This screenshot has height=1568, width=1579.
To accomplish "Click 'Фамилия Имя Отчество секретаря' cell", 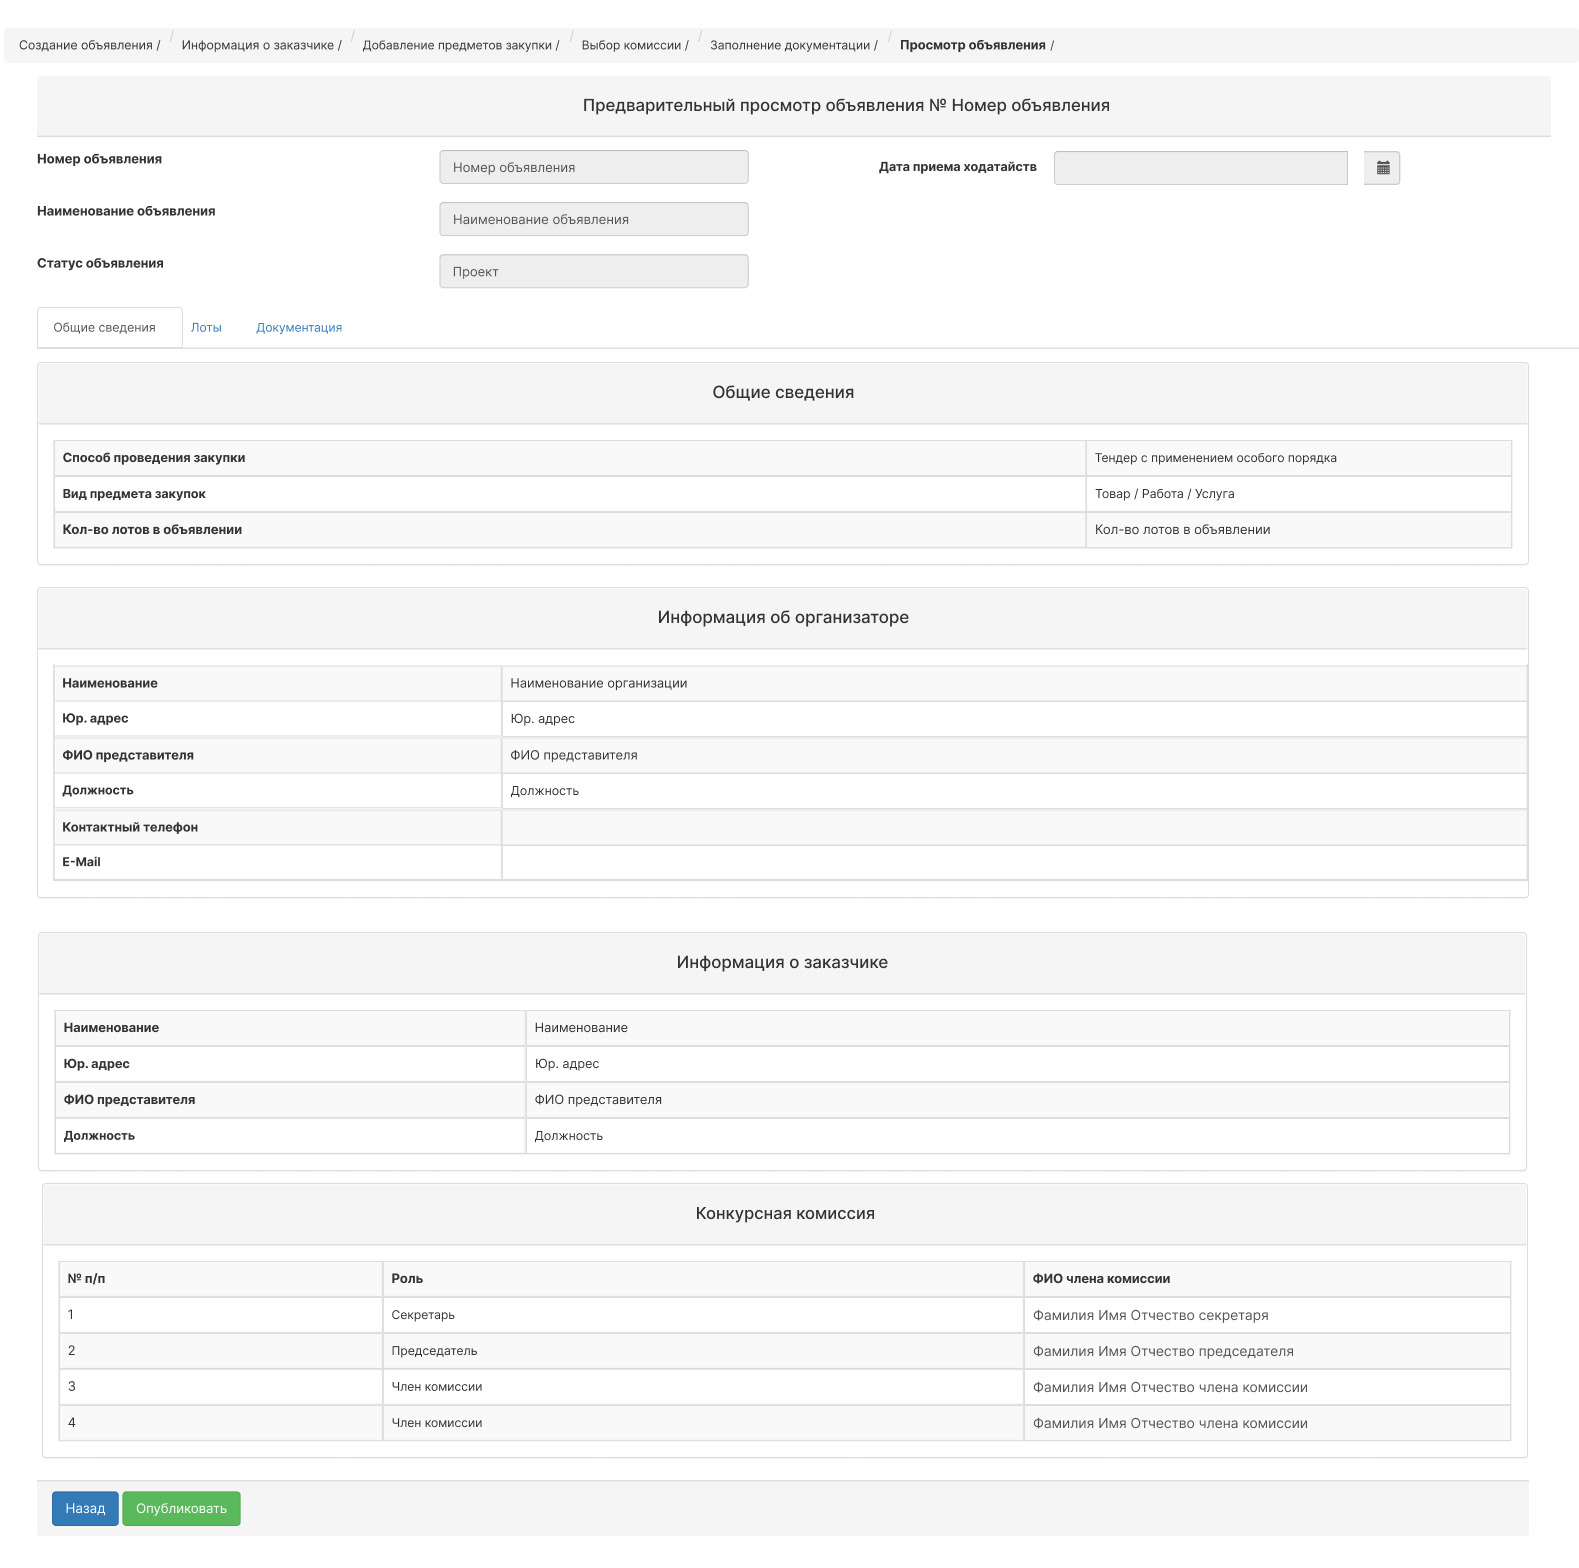I will click(x=1267, y=1315).
